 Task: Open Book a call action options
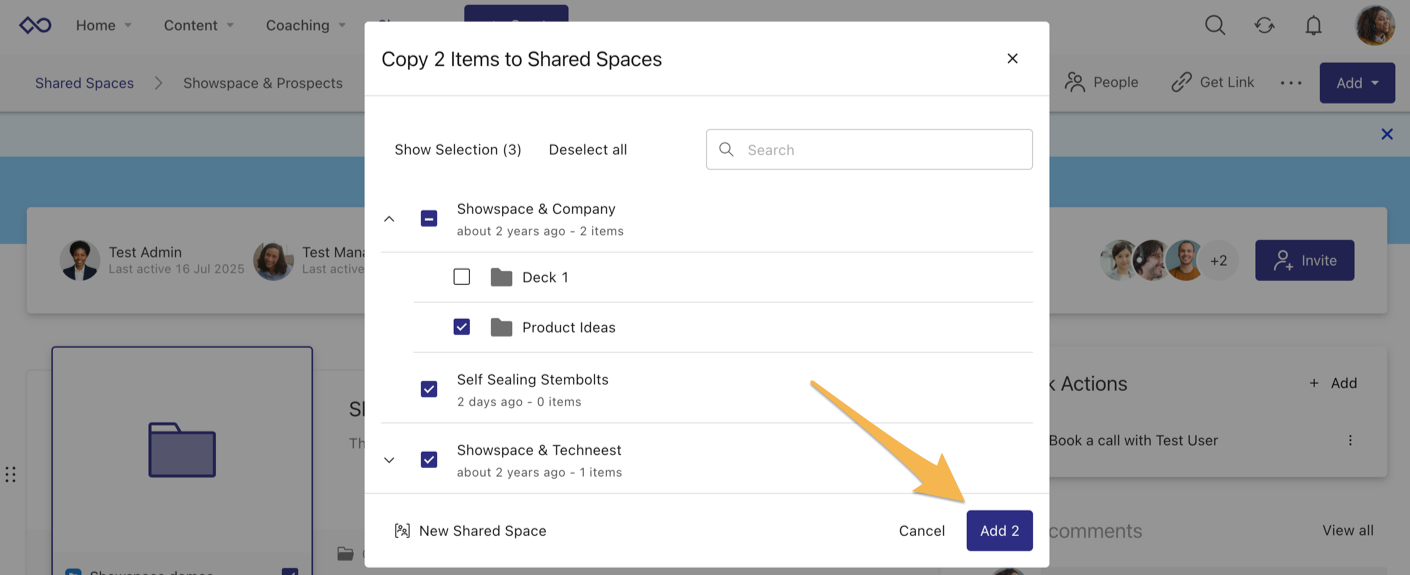point(1350,440)
